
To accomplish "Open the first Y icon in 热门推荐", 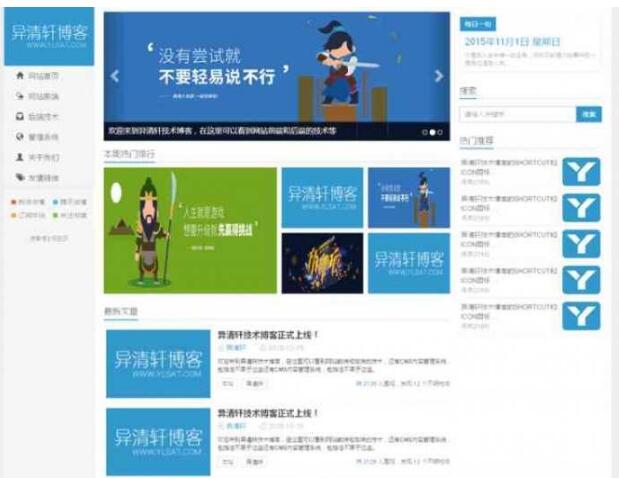I will pos(580,172).
